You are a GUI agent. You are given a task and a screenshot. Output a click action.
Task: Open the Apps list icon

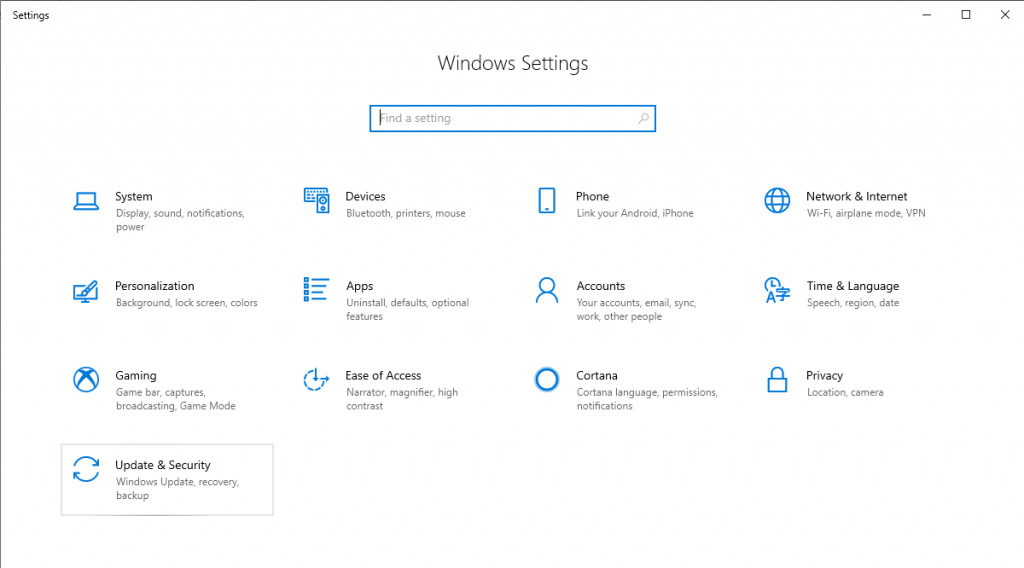click(316, 289)
